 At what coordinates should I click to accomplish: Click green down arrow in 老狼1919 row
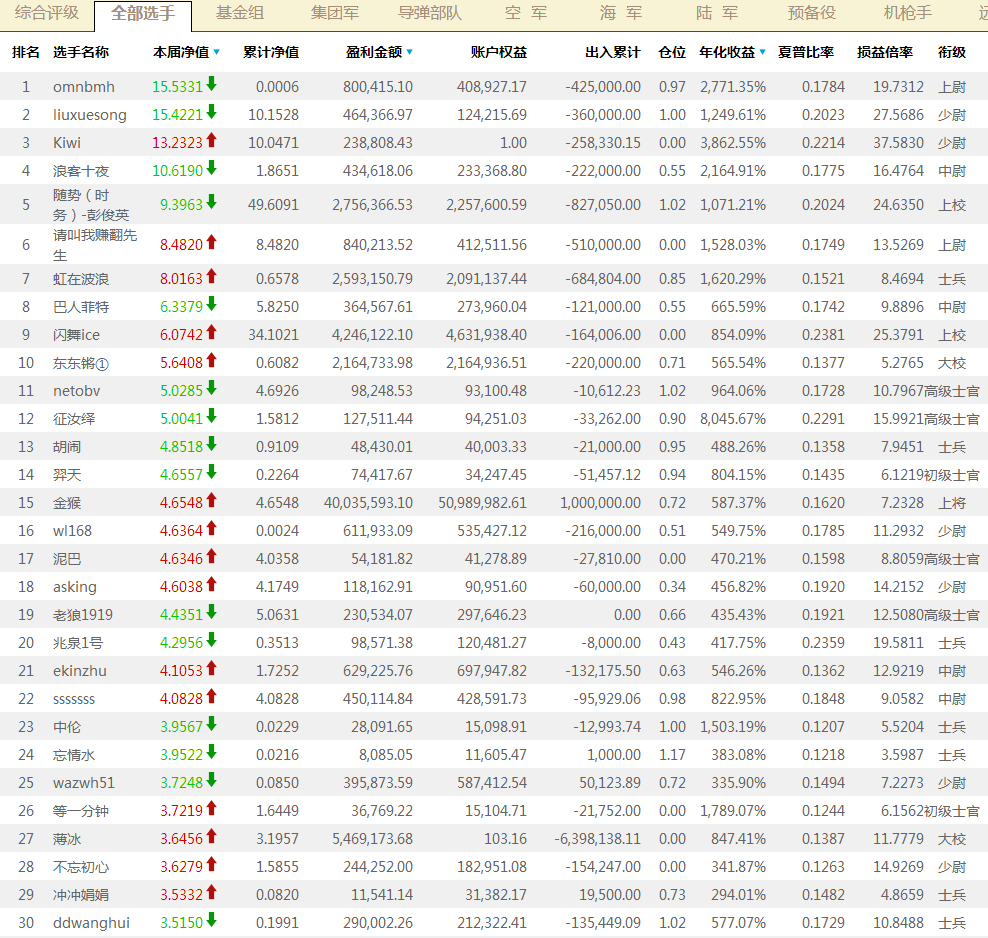click(212, 612)
